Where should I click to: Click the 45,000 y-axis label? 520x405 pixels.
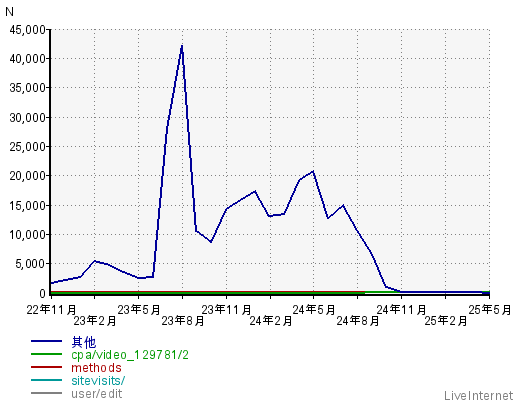pos(28,30)
